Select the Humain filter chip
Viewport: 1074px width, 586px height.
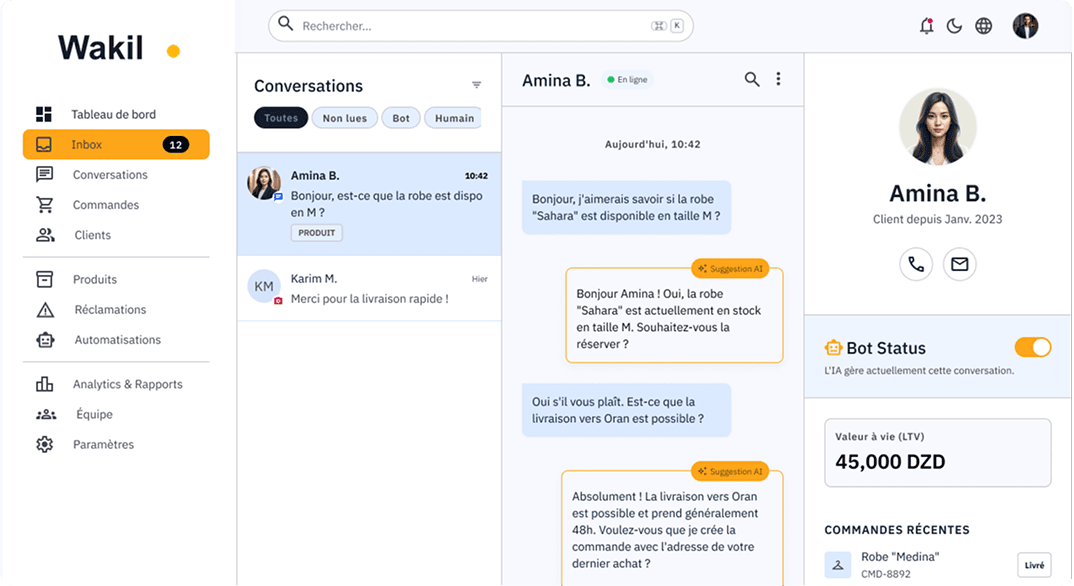(x=453, y=118)
